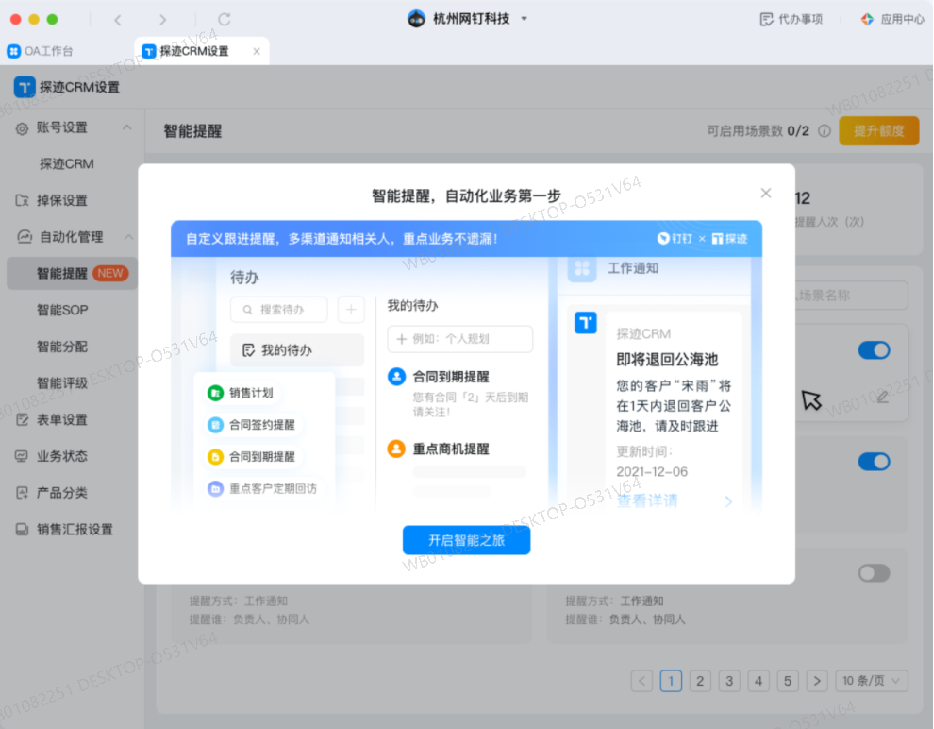Open the 杭州网钉科技 organization dropdown
The image size is (934, 729).
point(524,19)
